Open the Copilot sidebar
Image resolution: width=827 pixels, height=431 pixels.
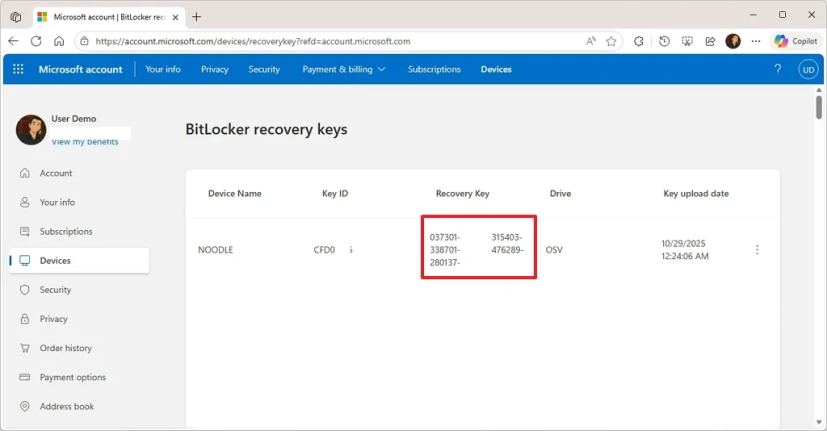pos(796,41)
